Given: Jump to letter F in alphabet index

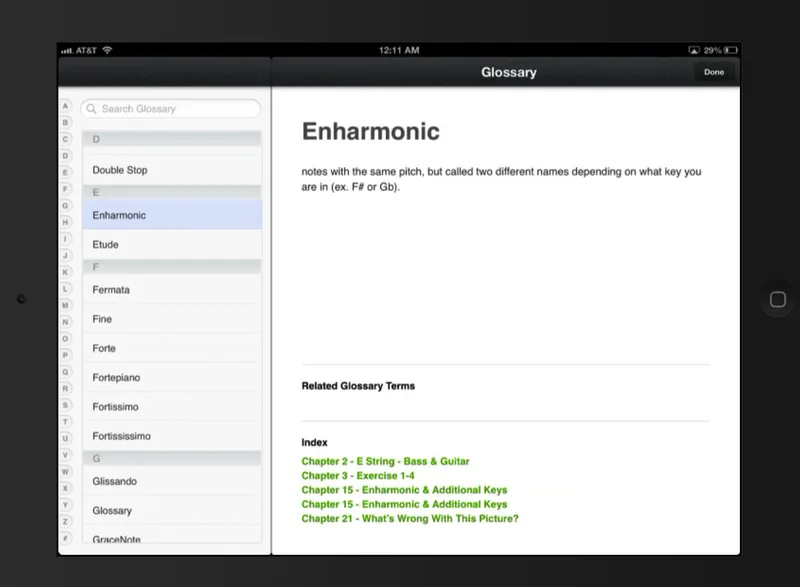Looking at the screenshot, I should [x=65, y=189].
